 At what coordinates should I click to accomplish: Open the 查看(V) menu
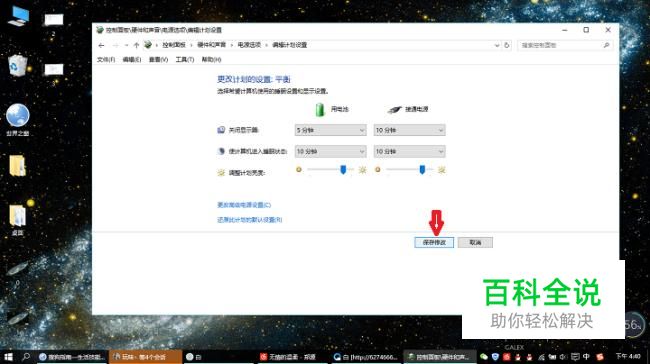[x=158, y=60]
